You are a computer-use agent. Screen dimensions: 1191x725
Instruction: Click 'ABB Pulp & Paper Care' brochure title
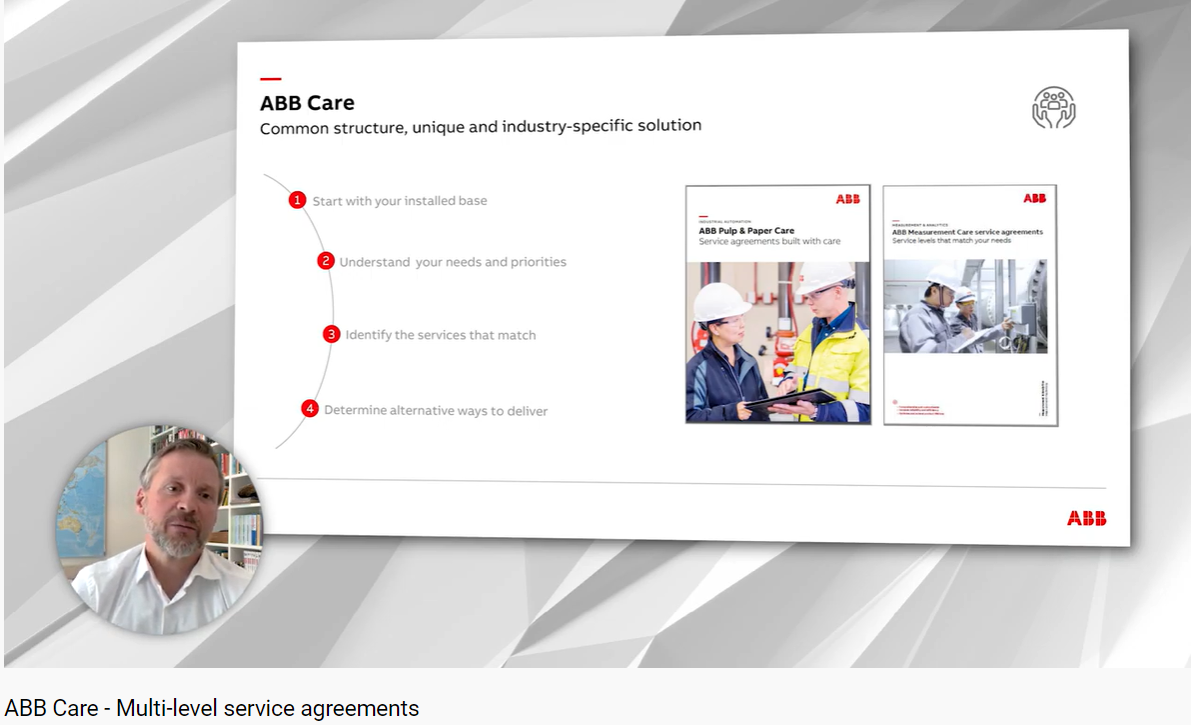(747, 230)
